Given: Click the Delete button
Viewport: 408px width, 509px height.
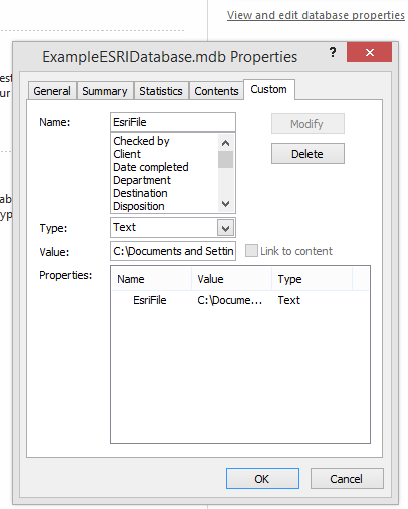Looking at the screenshot, I should (x=308, y=154).
